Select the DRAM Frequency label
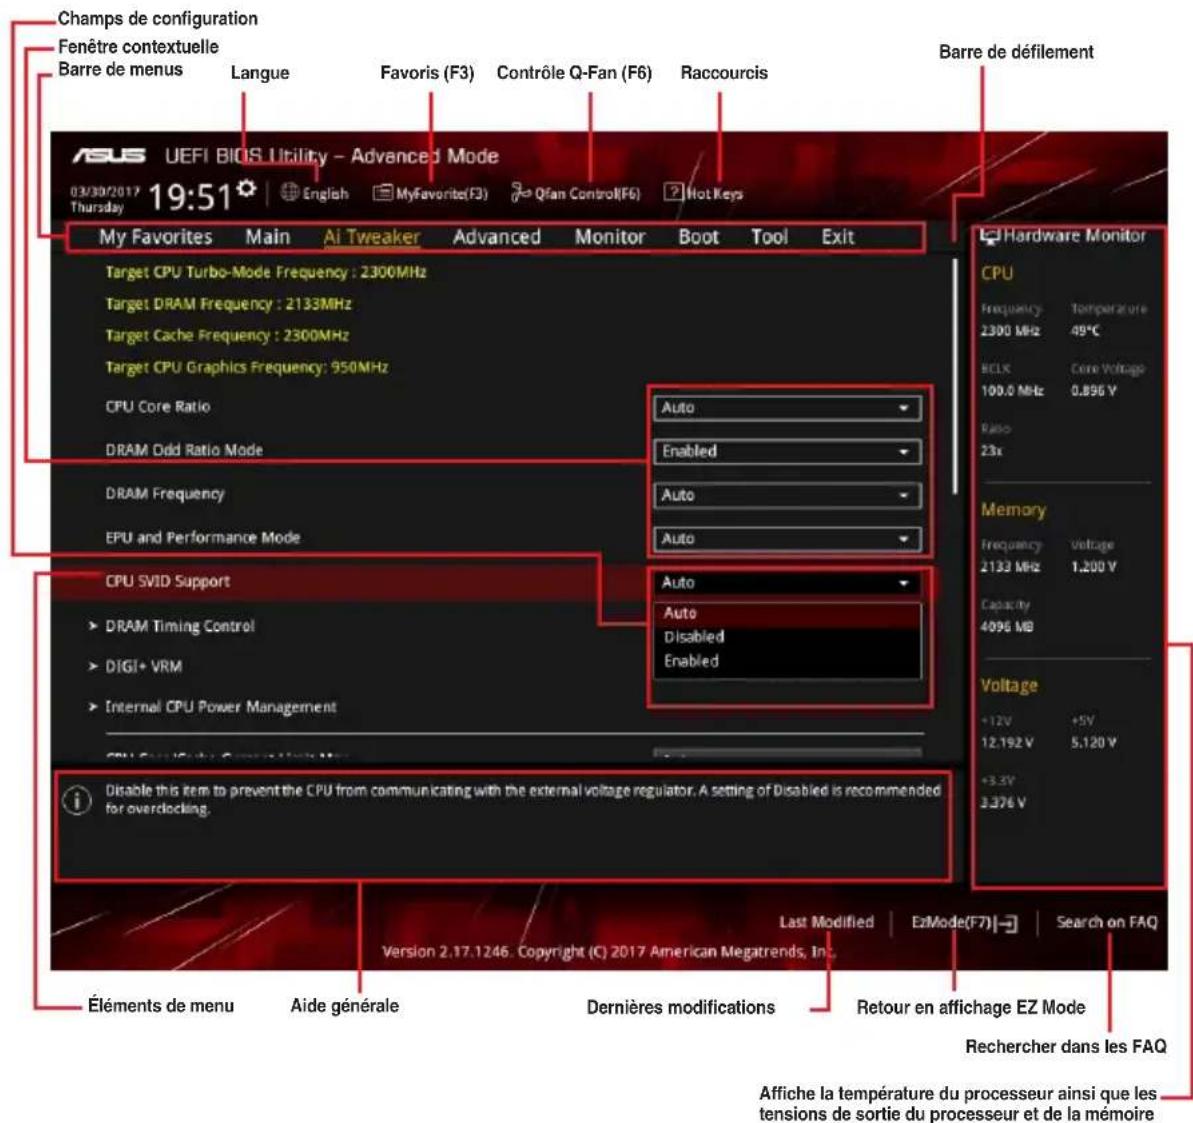1193x1123 pixels. (165, 494)
